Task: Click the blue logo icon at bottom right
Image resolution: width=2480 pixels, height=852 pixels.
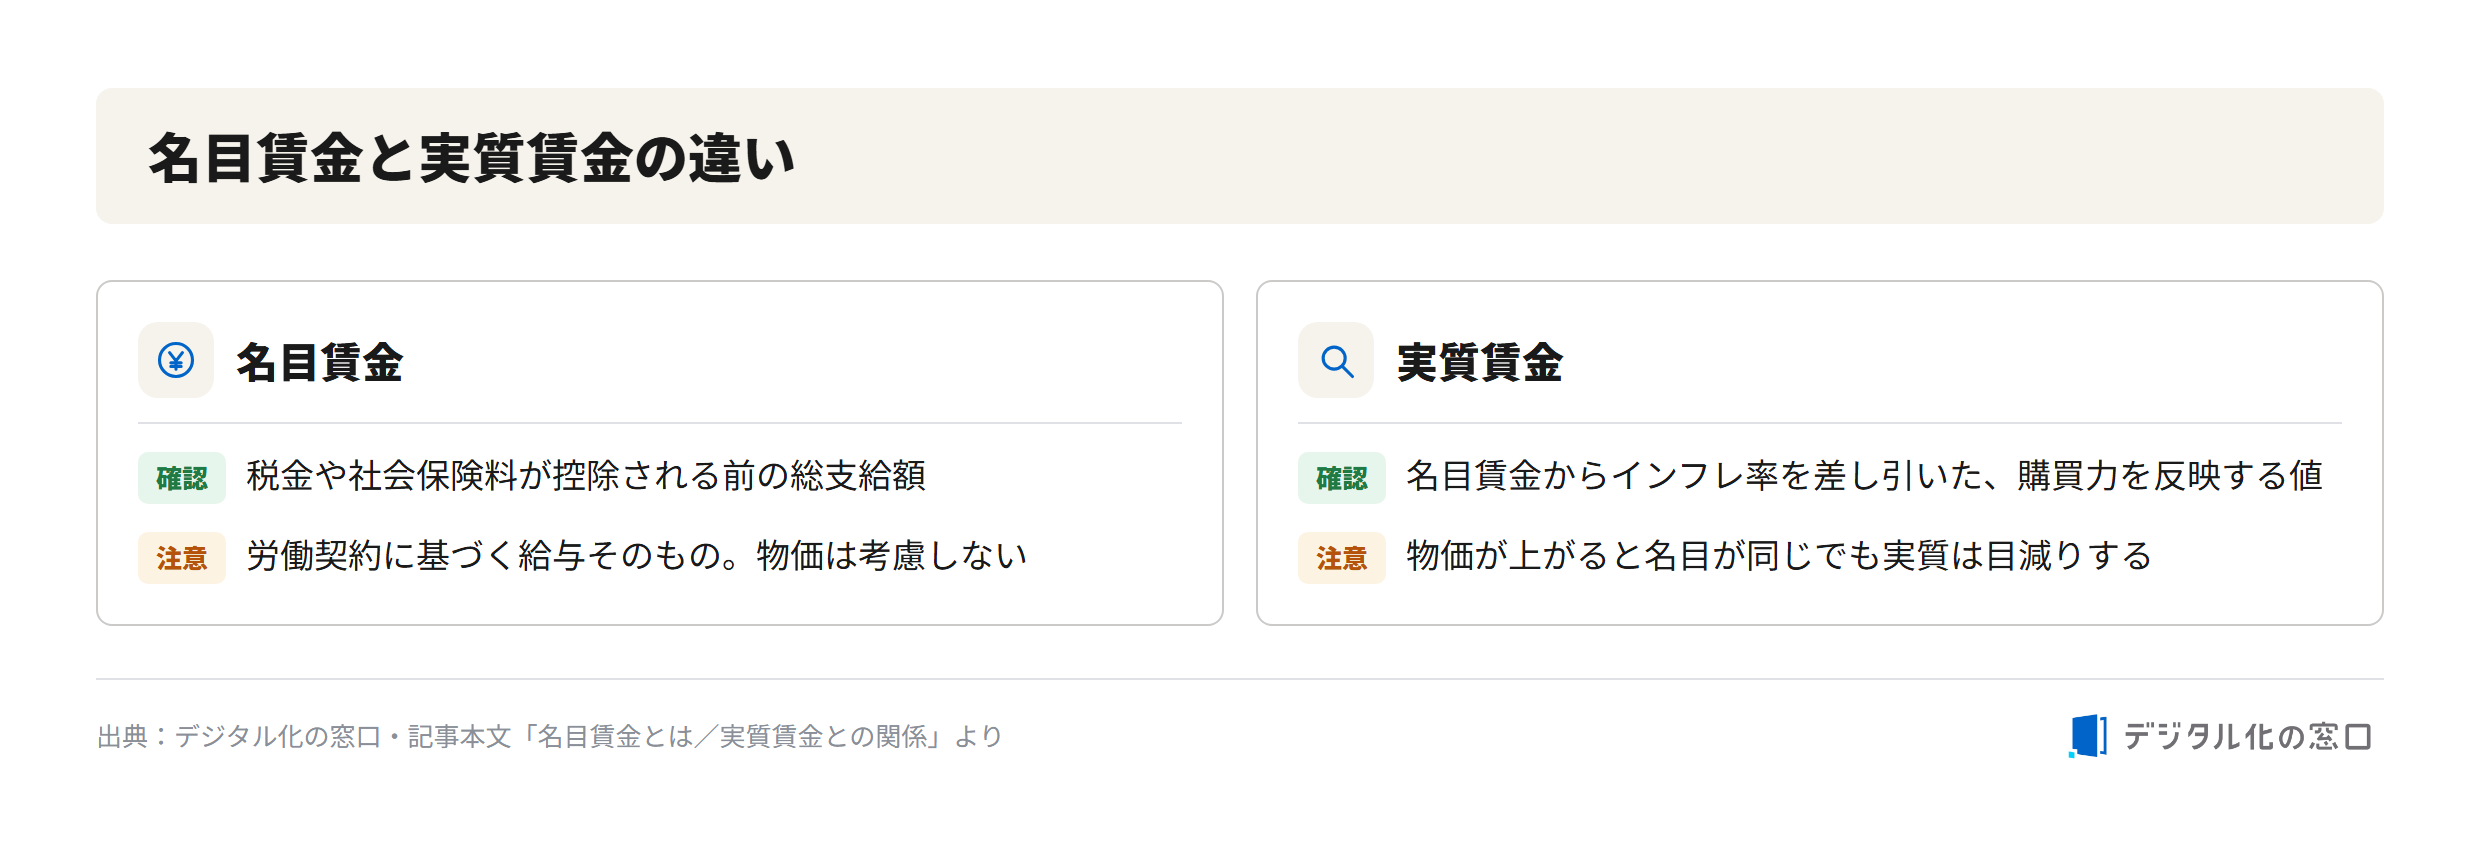Action: click(x=2088, y=736)
